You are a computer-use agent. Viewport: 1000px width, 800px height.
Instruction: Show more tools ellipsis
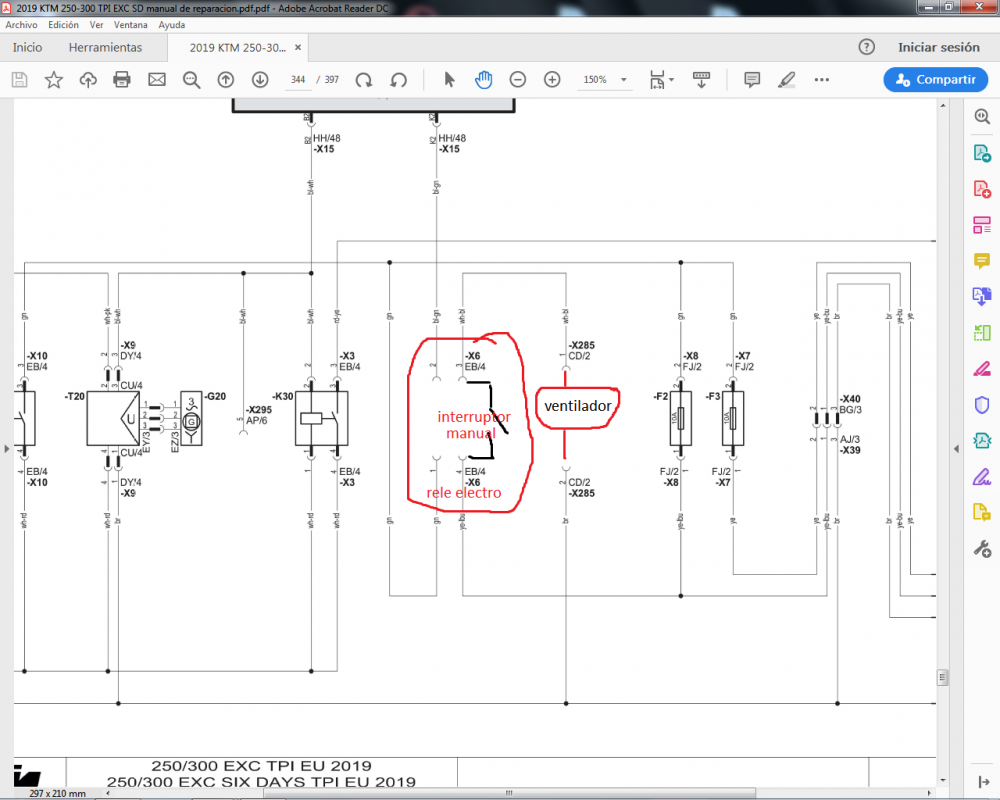(x=822, y=80)
